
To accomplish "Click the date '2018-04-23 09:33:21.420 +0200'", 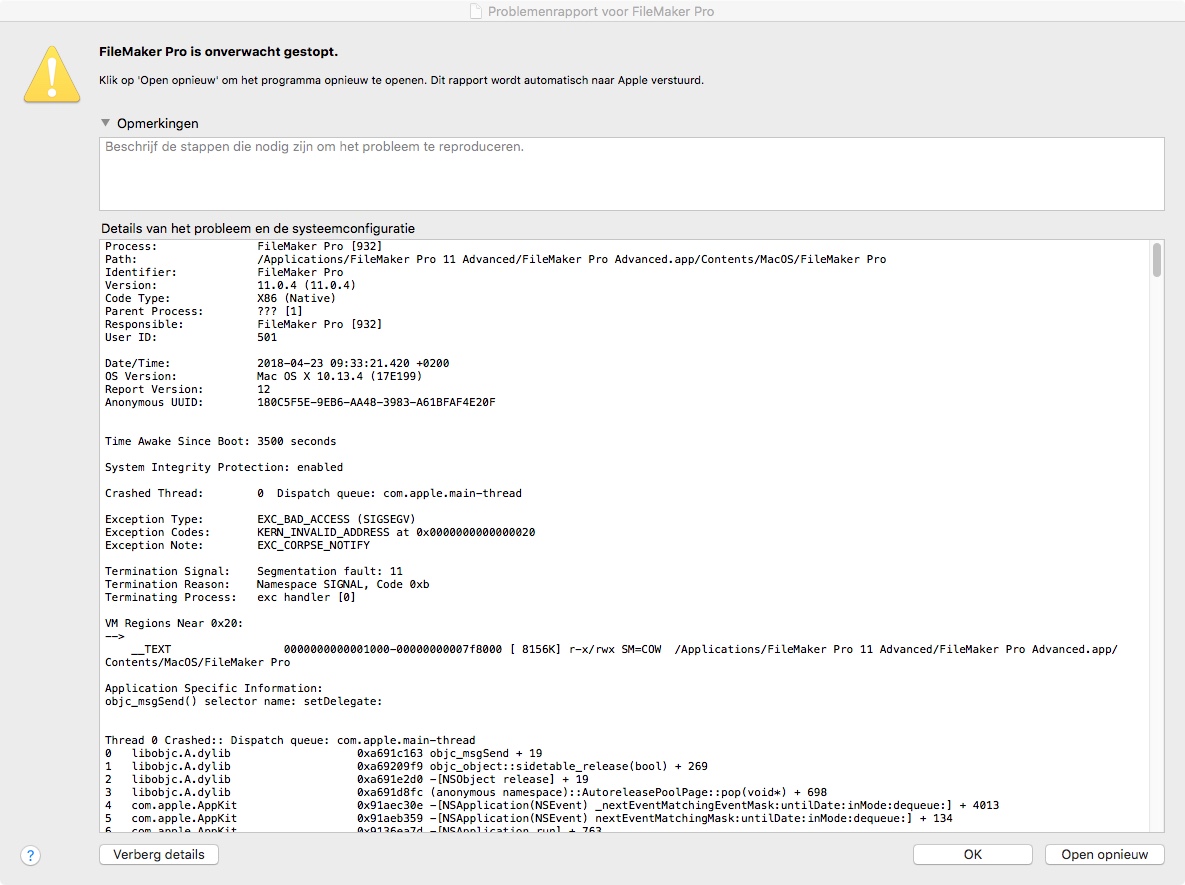I will [353, 364].
